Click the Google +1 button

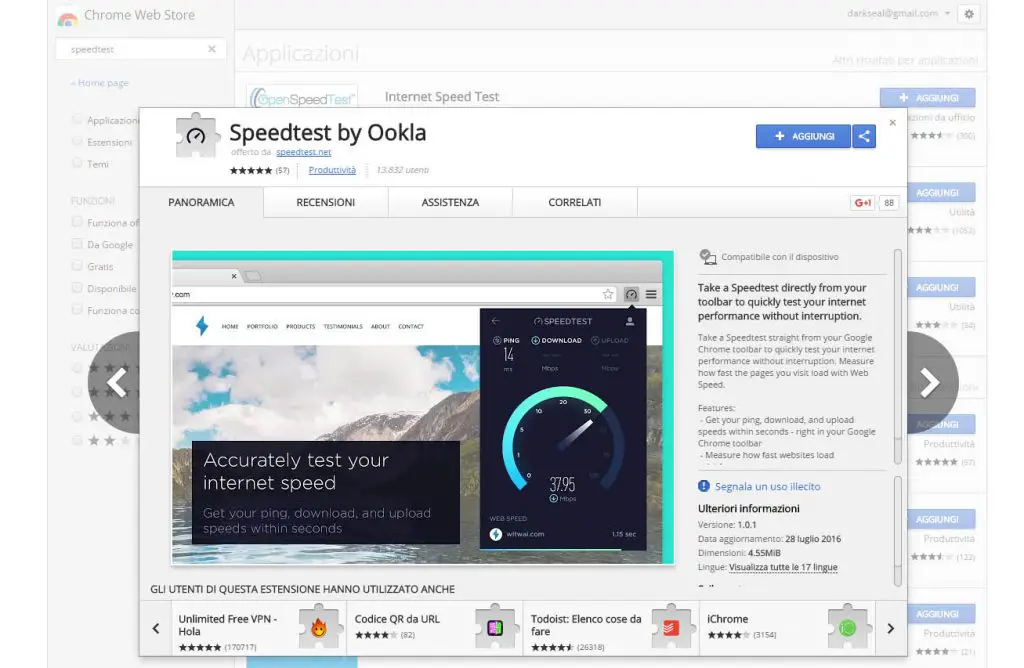coord(863,202)
